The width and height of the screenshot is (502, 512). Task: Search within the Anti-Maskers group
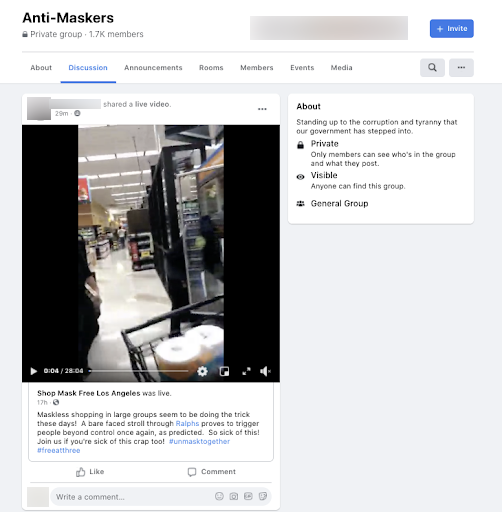coord(432,68)
